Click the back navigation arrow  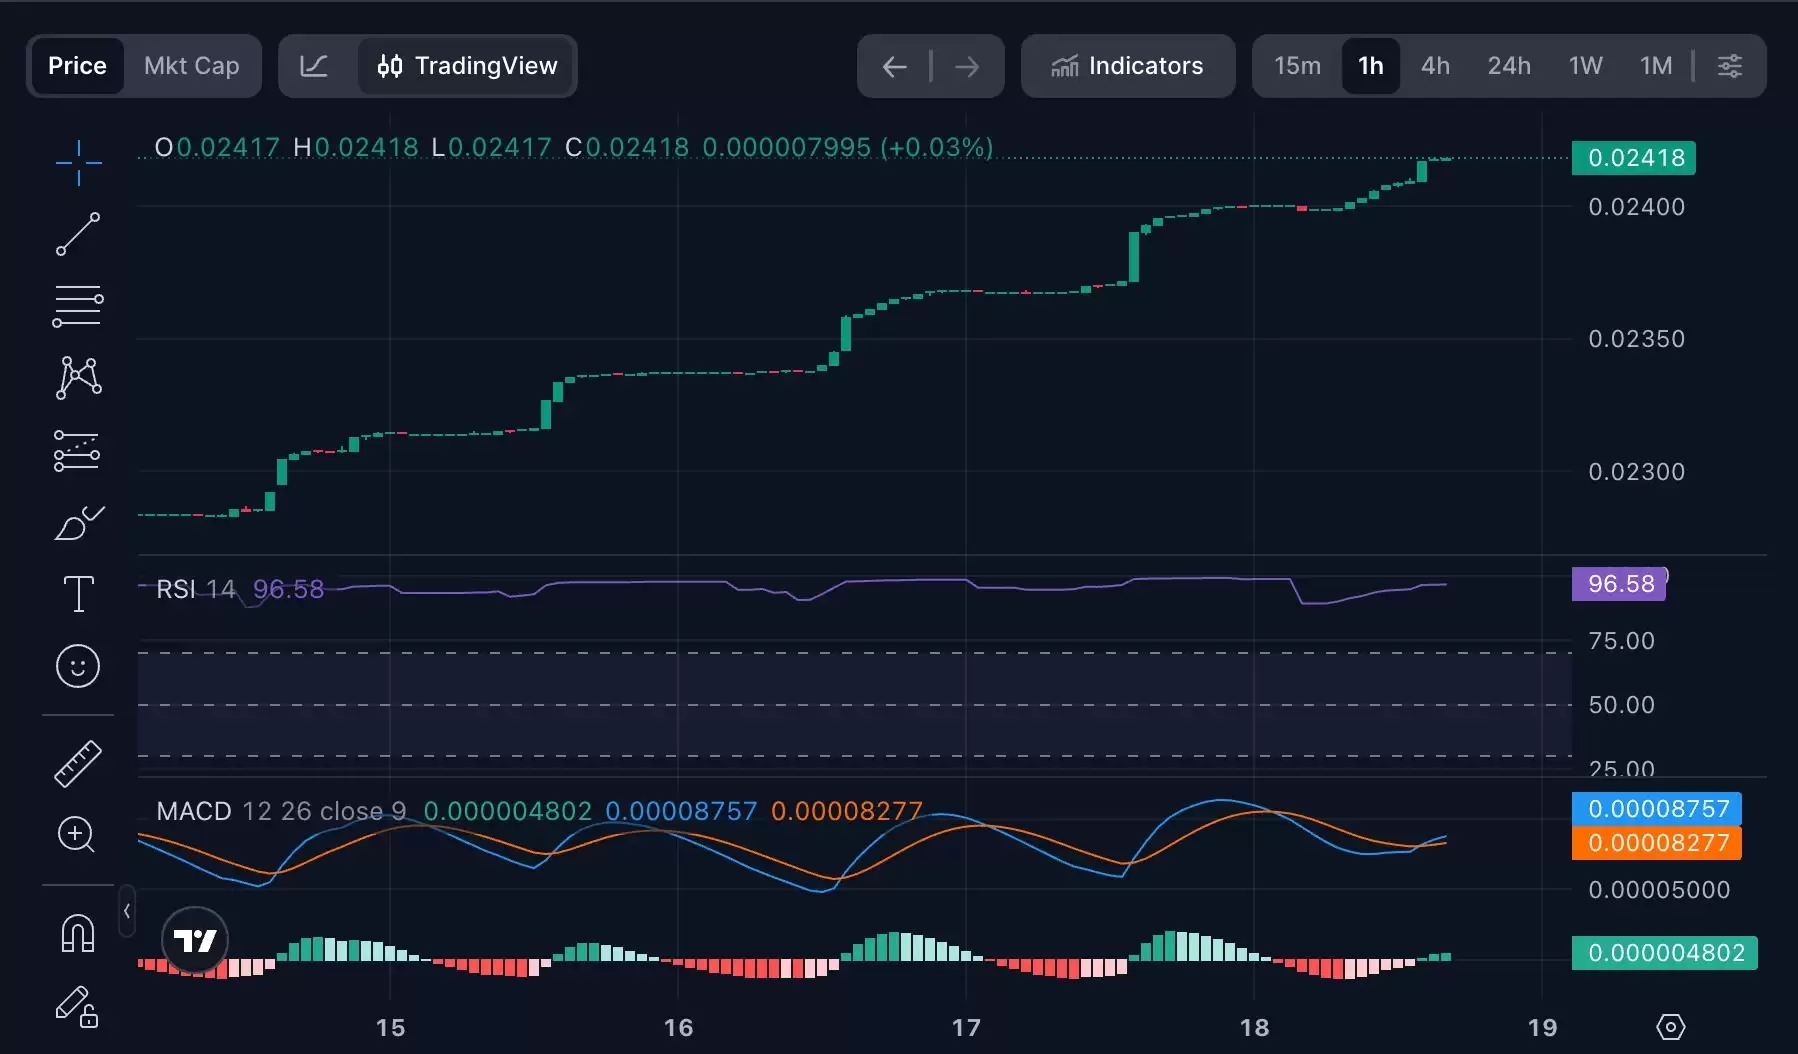[893, 65]
